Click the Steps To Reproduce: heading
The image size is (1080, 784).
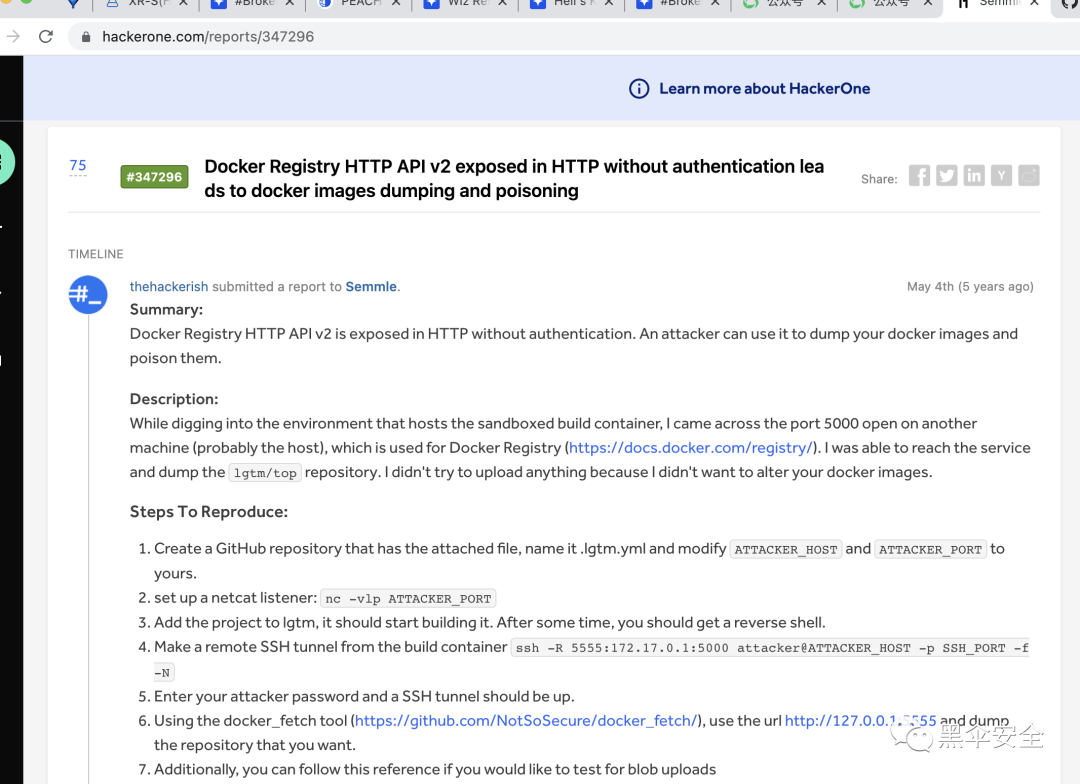(x=209, y=512)
